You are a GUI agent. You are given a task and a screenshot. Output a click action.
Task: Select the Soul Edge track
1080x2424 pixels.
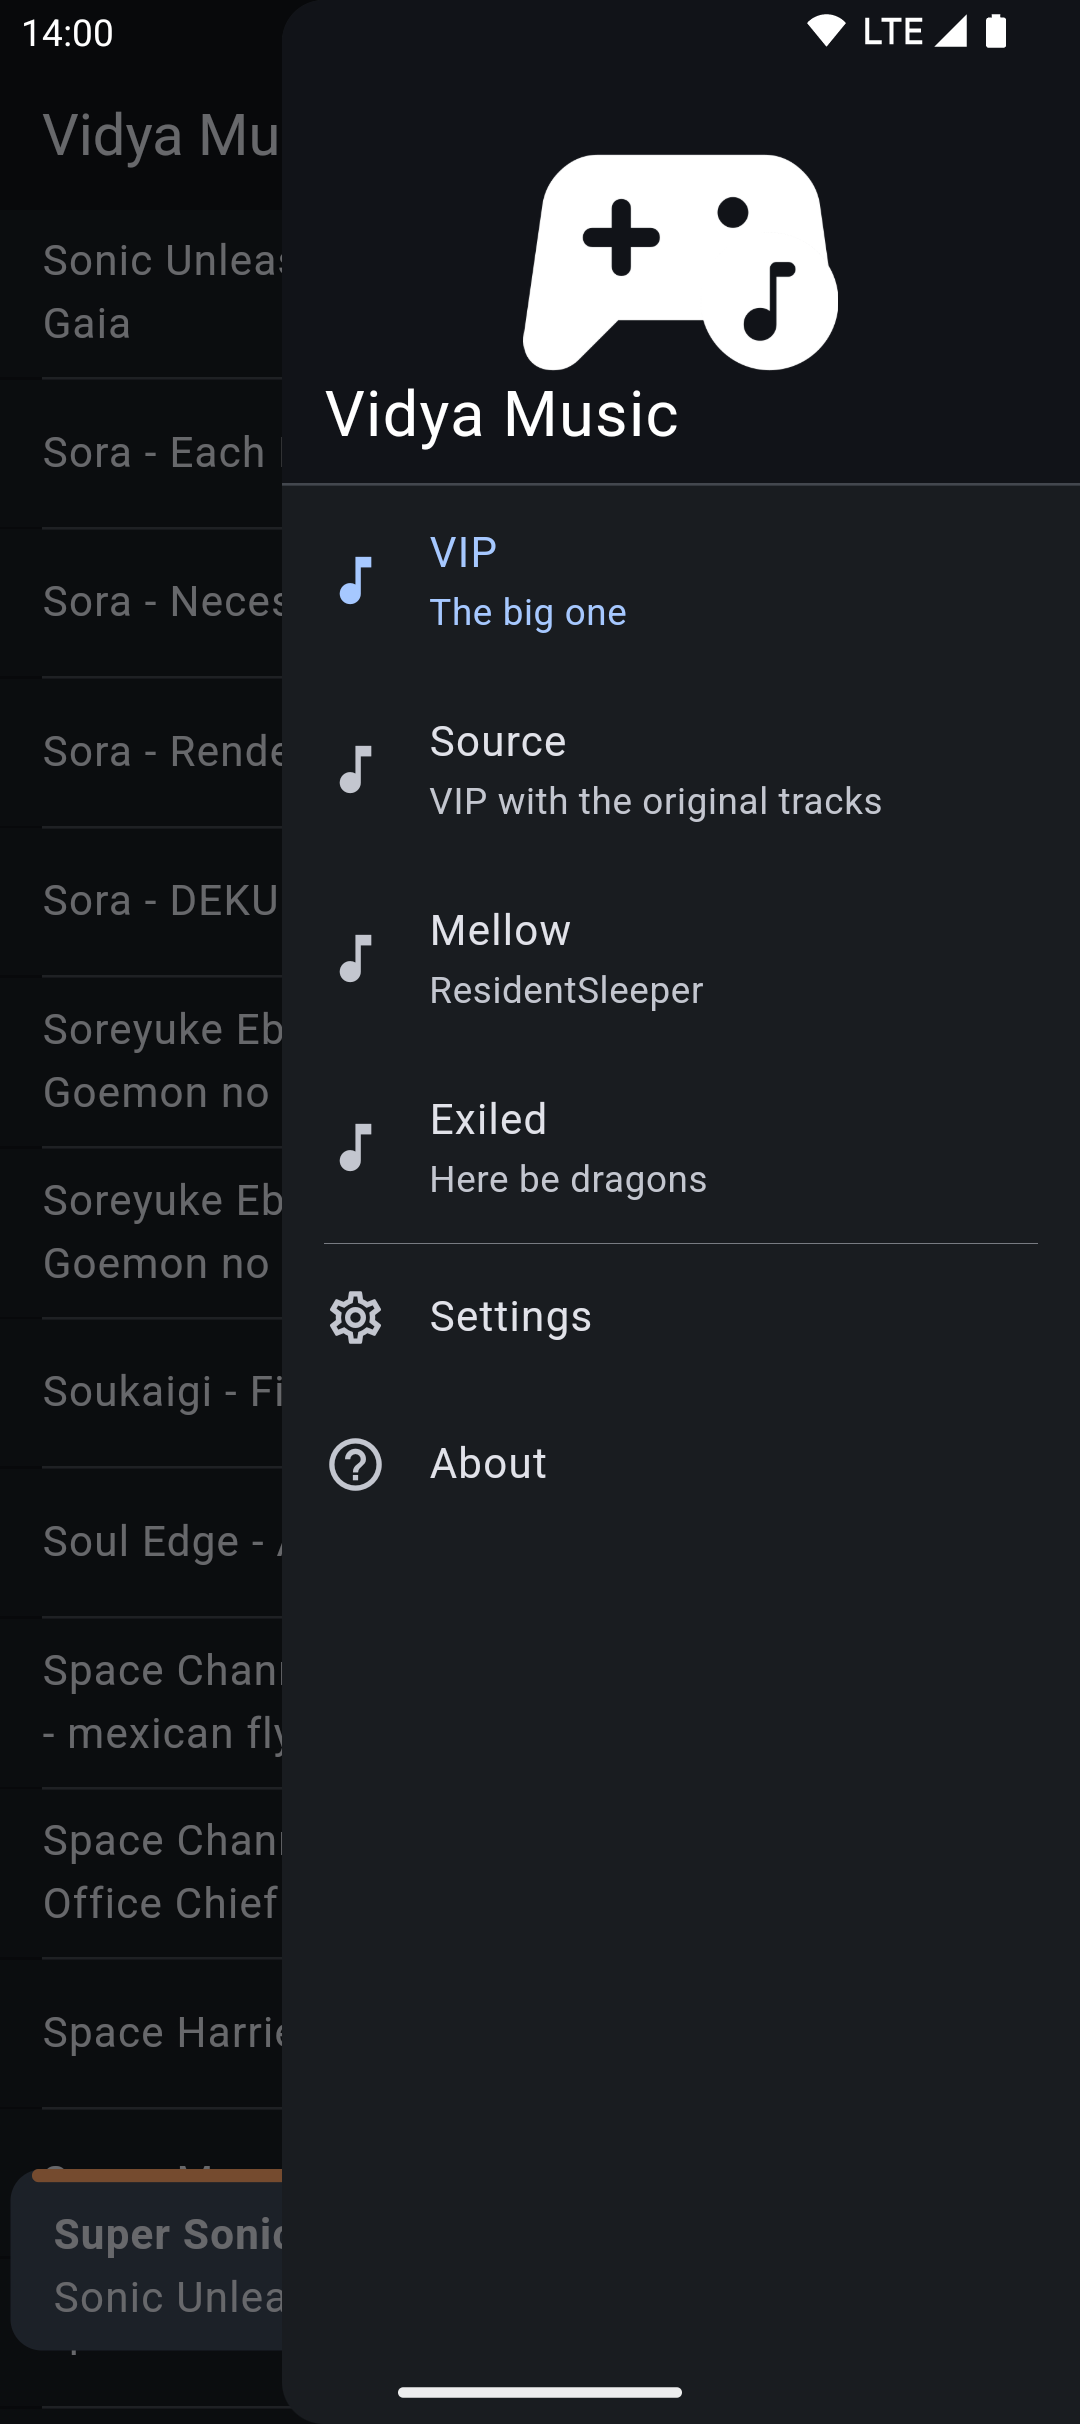160,1541
